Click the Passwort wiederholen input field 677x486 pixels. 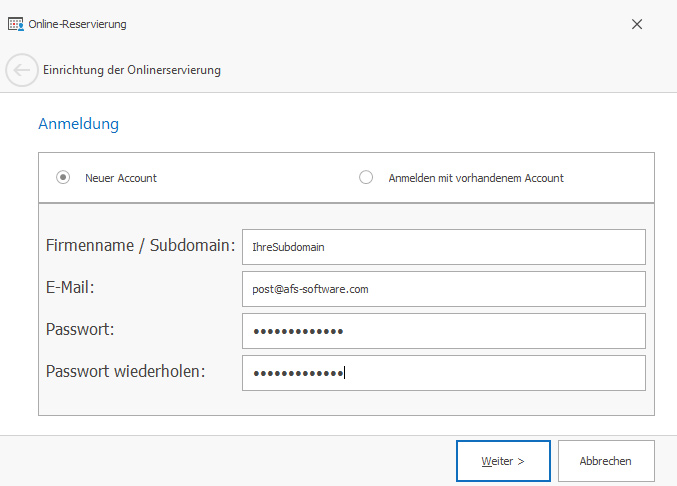(444, 373)
